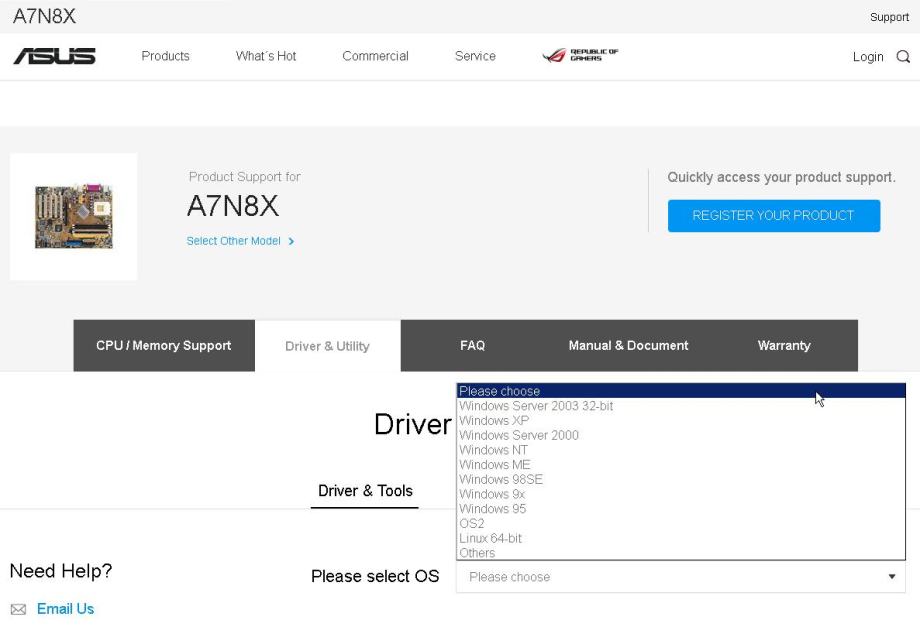The image size is (920, 627).
Task: Select Windows 98SE from the list
Action: (500, 480)
